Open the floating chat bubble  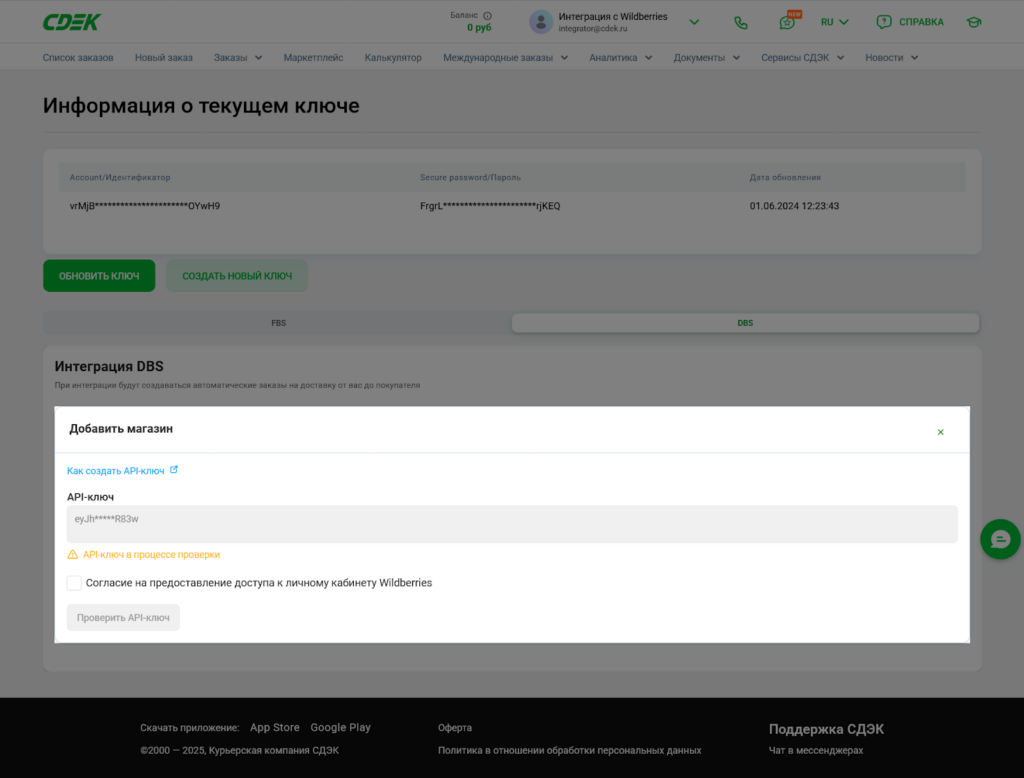coord(1000,539)
